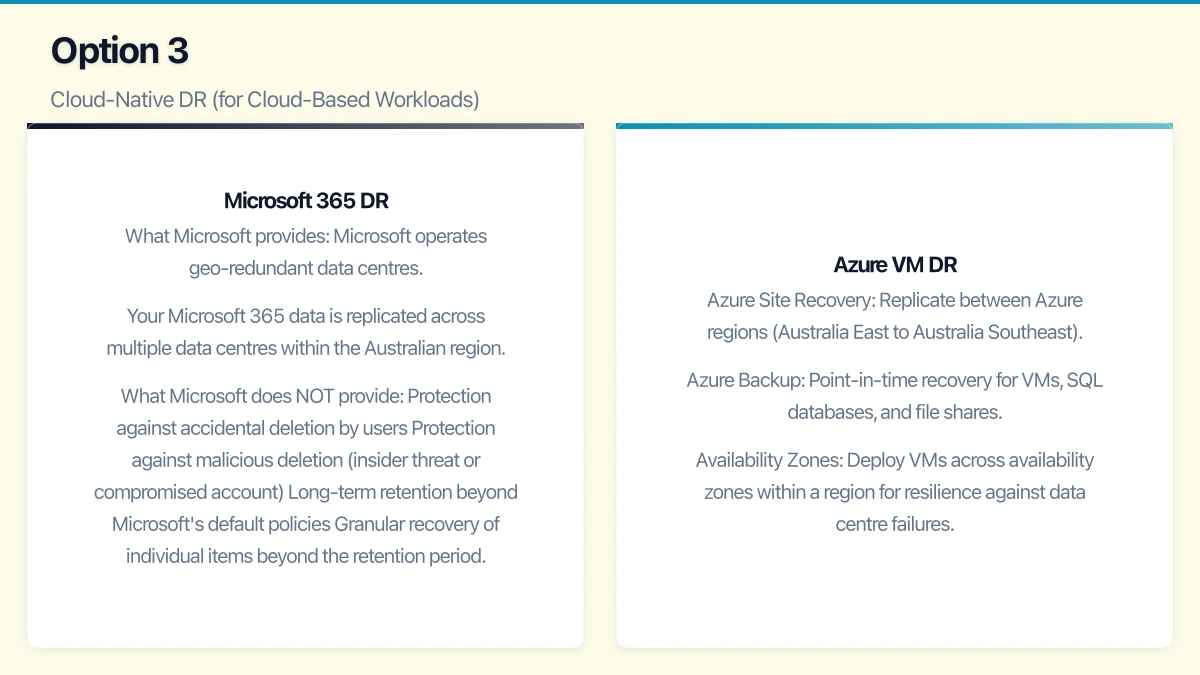Screen dimensions: 1200x675
Task: Click the "Your Microsoft 365 data is replicated" paragraph
Action: tap(306, 332)
